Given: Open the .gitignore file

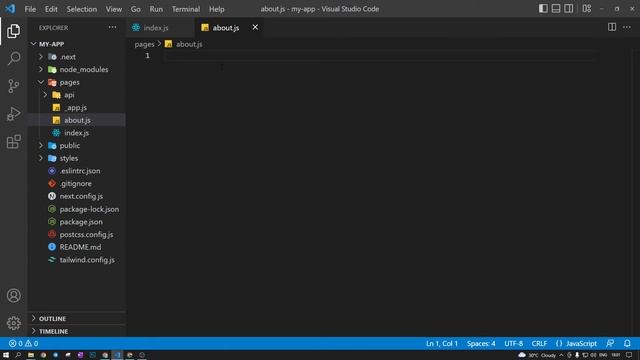Looking at the screenshot, I should point(77,183).
